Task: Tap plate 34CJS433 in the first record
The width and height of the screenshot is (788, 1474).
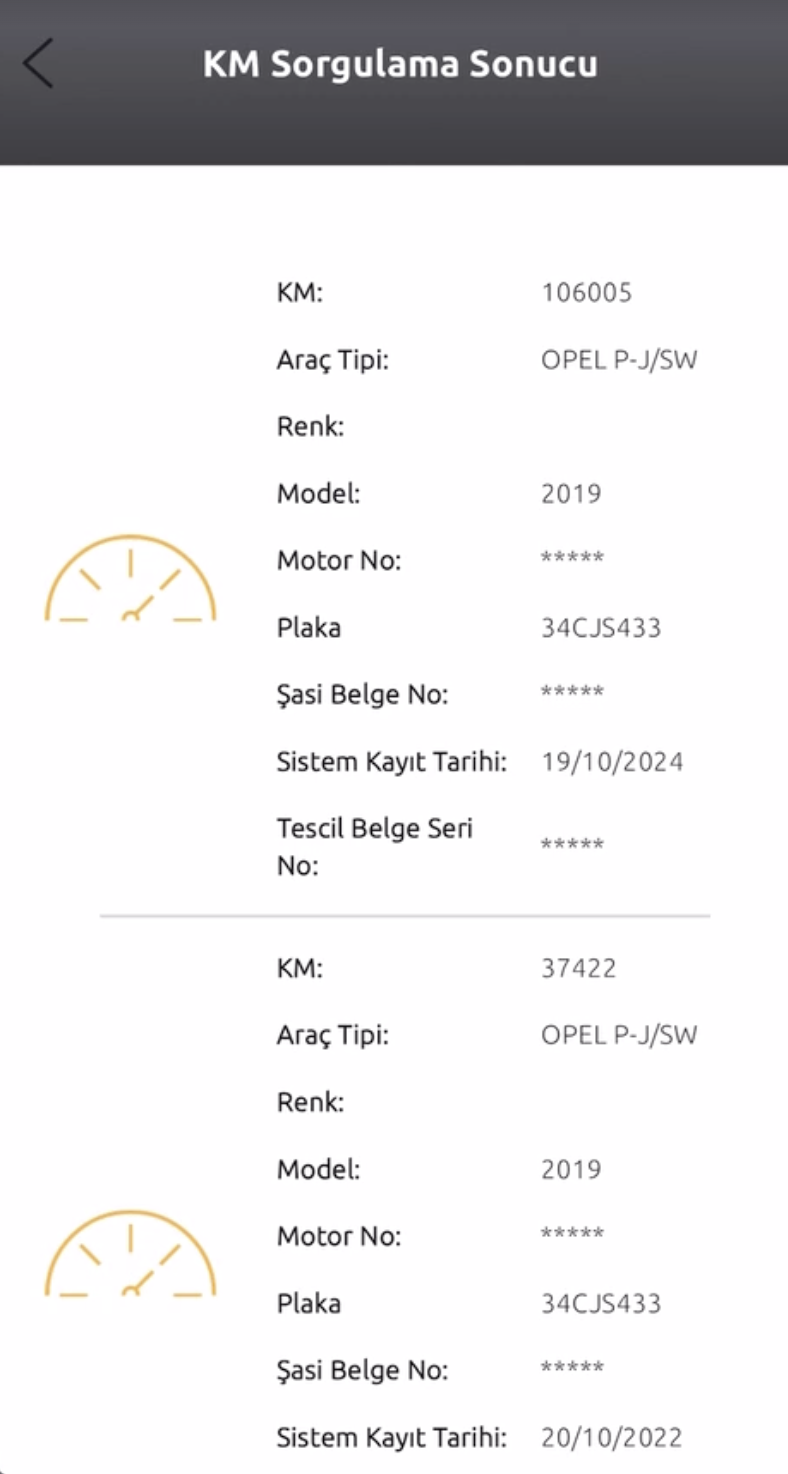Action: coord(601,628)
